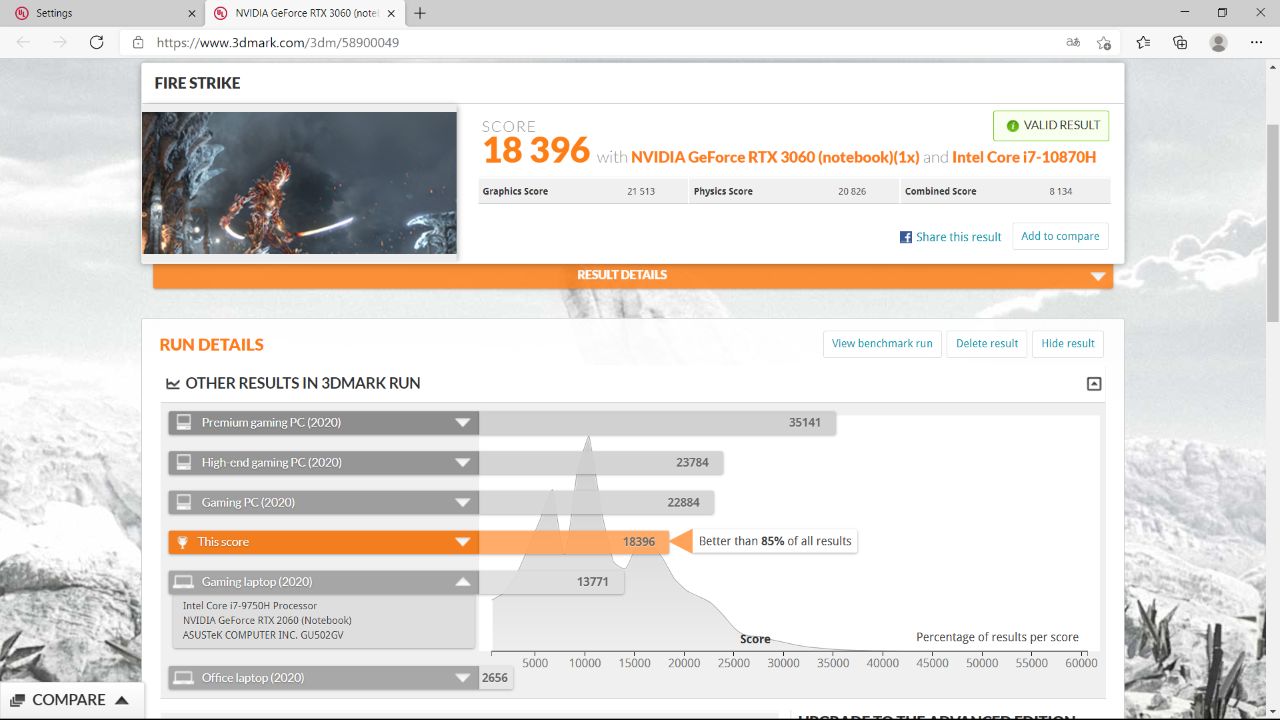The image size is (1280, 720).
Task: Expand Gaming PC (2020) arrow
Action: (x=462, y=503)
